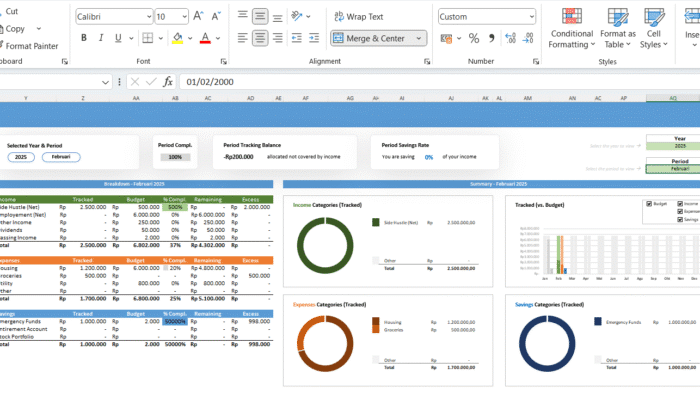Open Format as Table menu
The height and width of the screenshot is (400, 700).
pyautogui.click(x=618, y=28)
